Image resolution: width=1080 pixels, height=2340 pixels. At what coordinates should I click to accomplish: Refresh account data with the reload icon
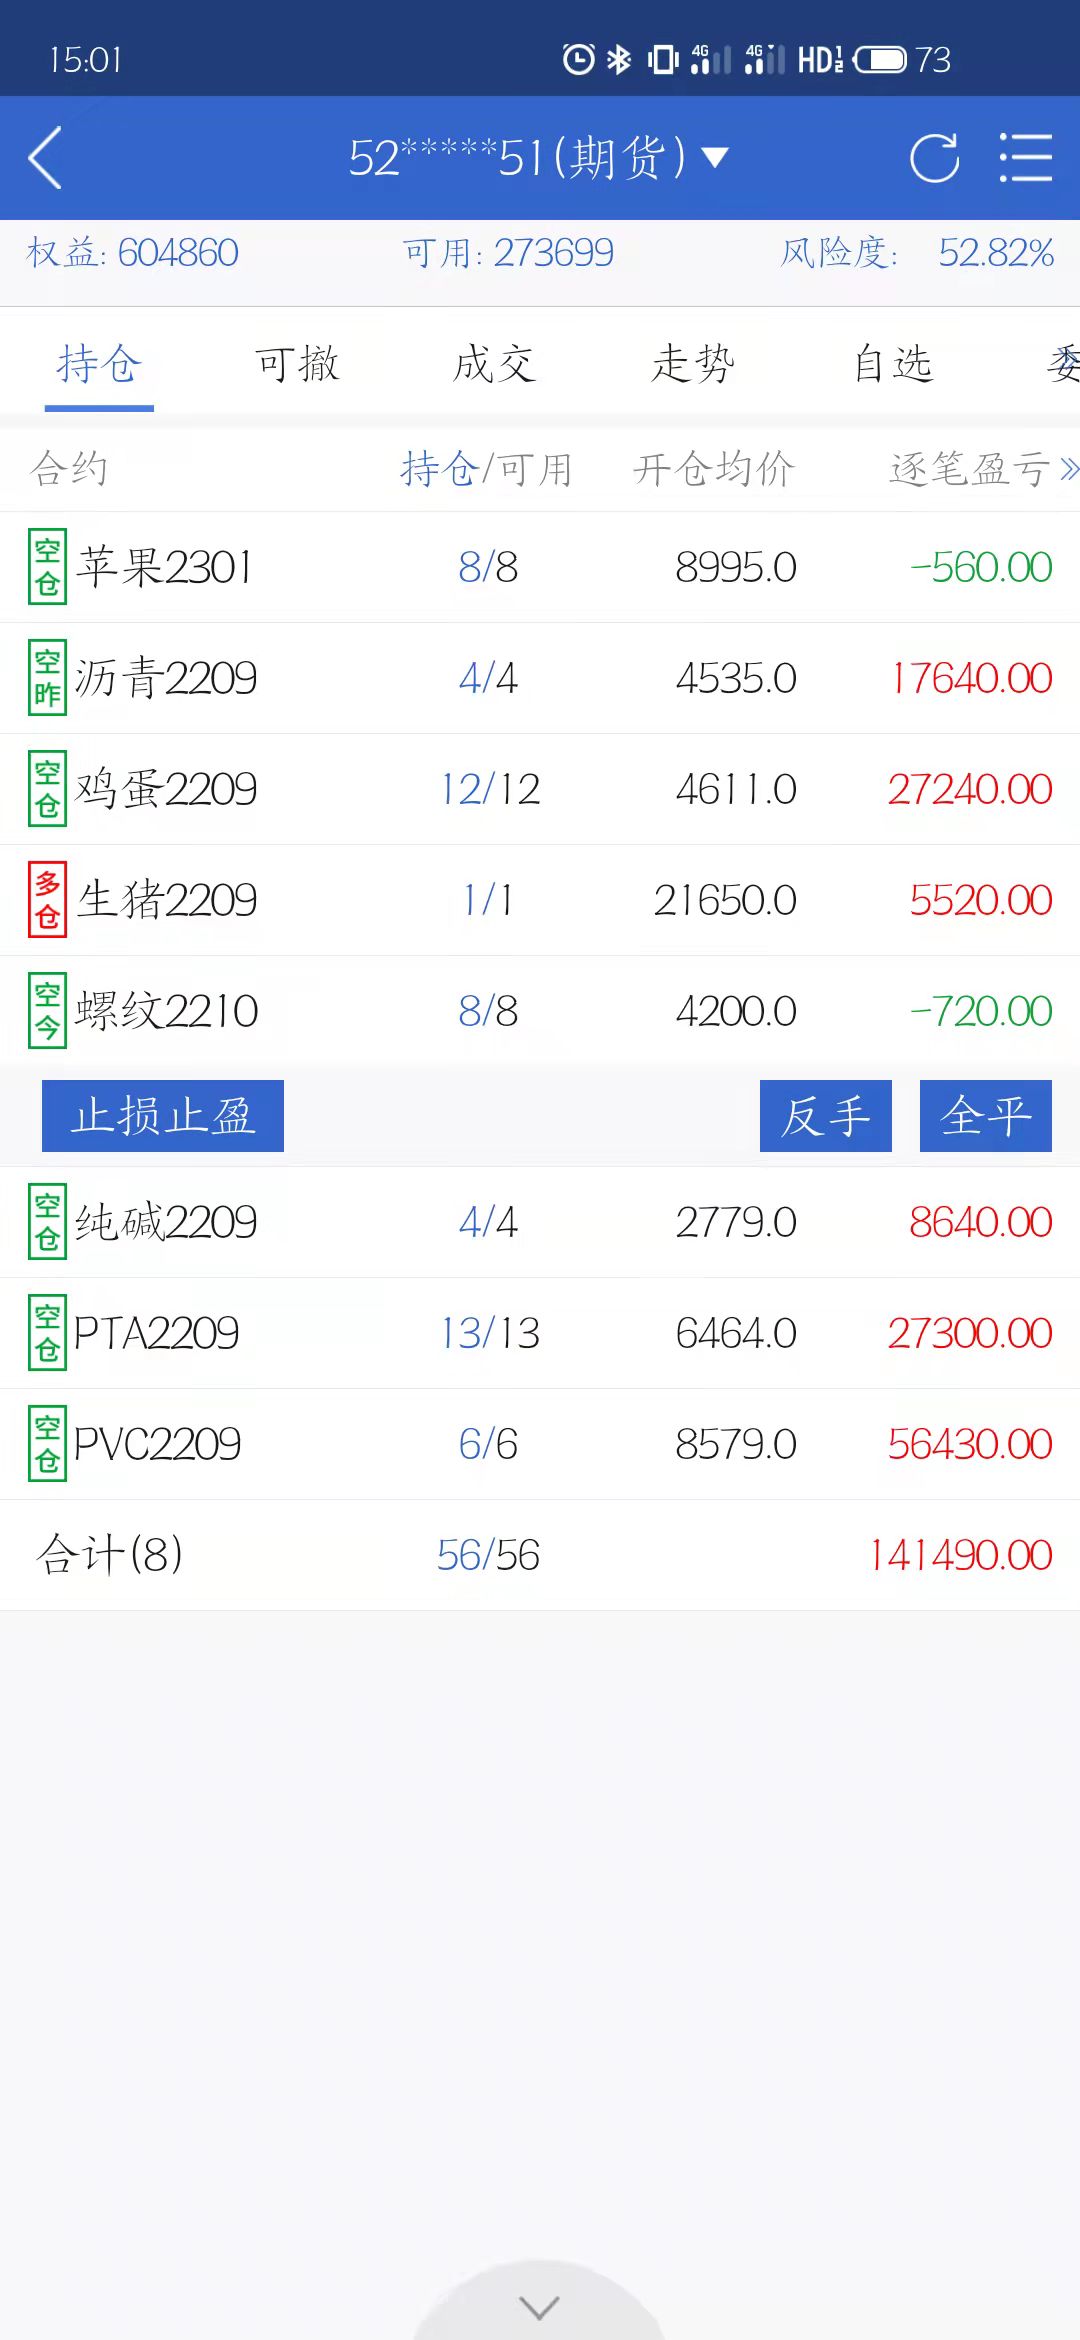(934, 158)
